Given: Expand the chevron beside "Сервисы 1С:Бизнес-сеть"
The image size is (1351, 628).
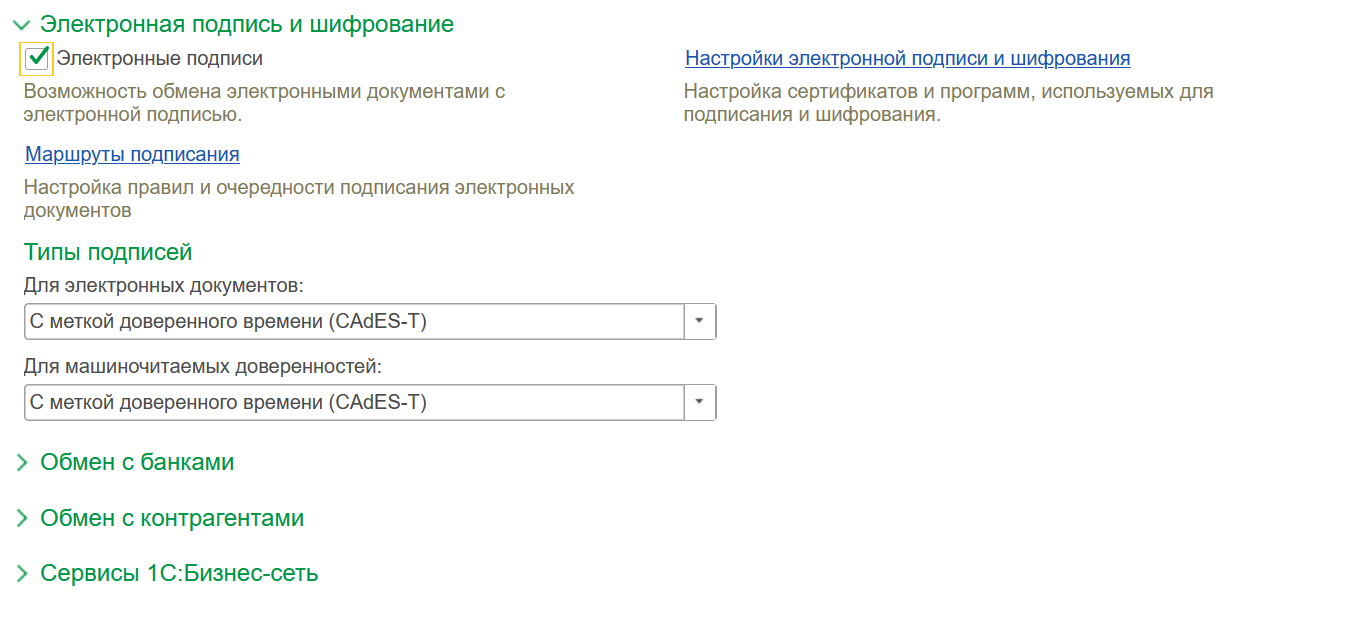Looking at the screenshot, I should [x=22, y=574].
